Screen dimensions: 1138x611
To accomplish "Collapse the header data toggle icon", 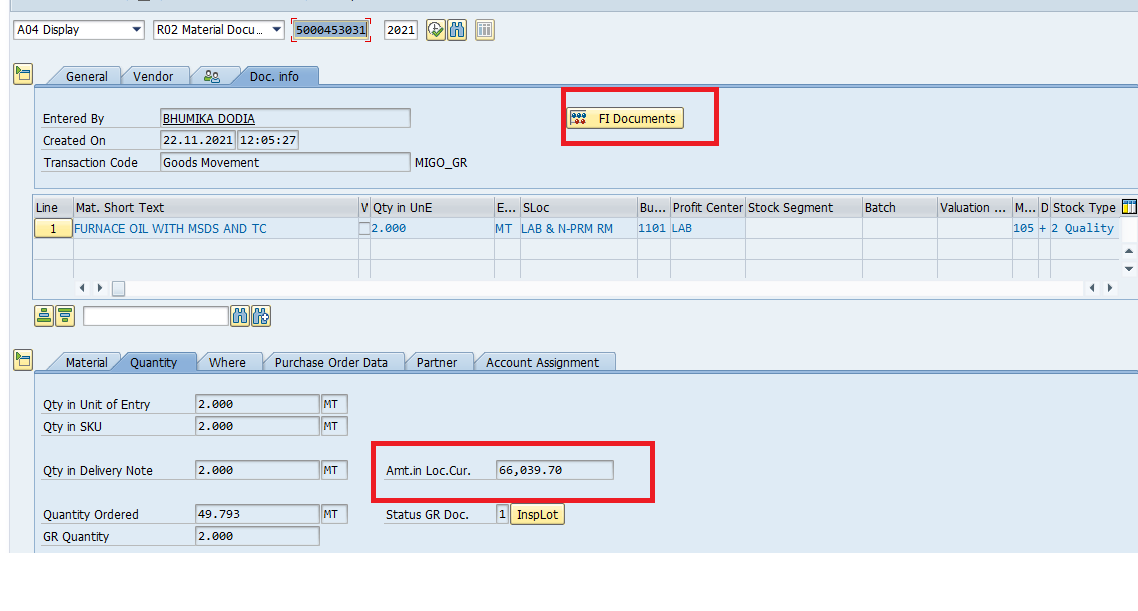I will pos(23,73).
